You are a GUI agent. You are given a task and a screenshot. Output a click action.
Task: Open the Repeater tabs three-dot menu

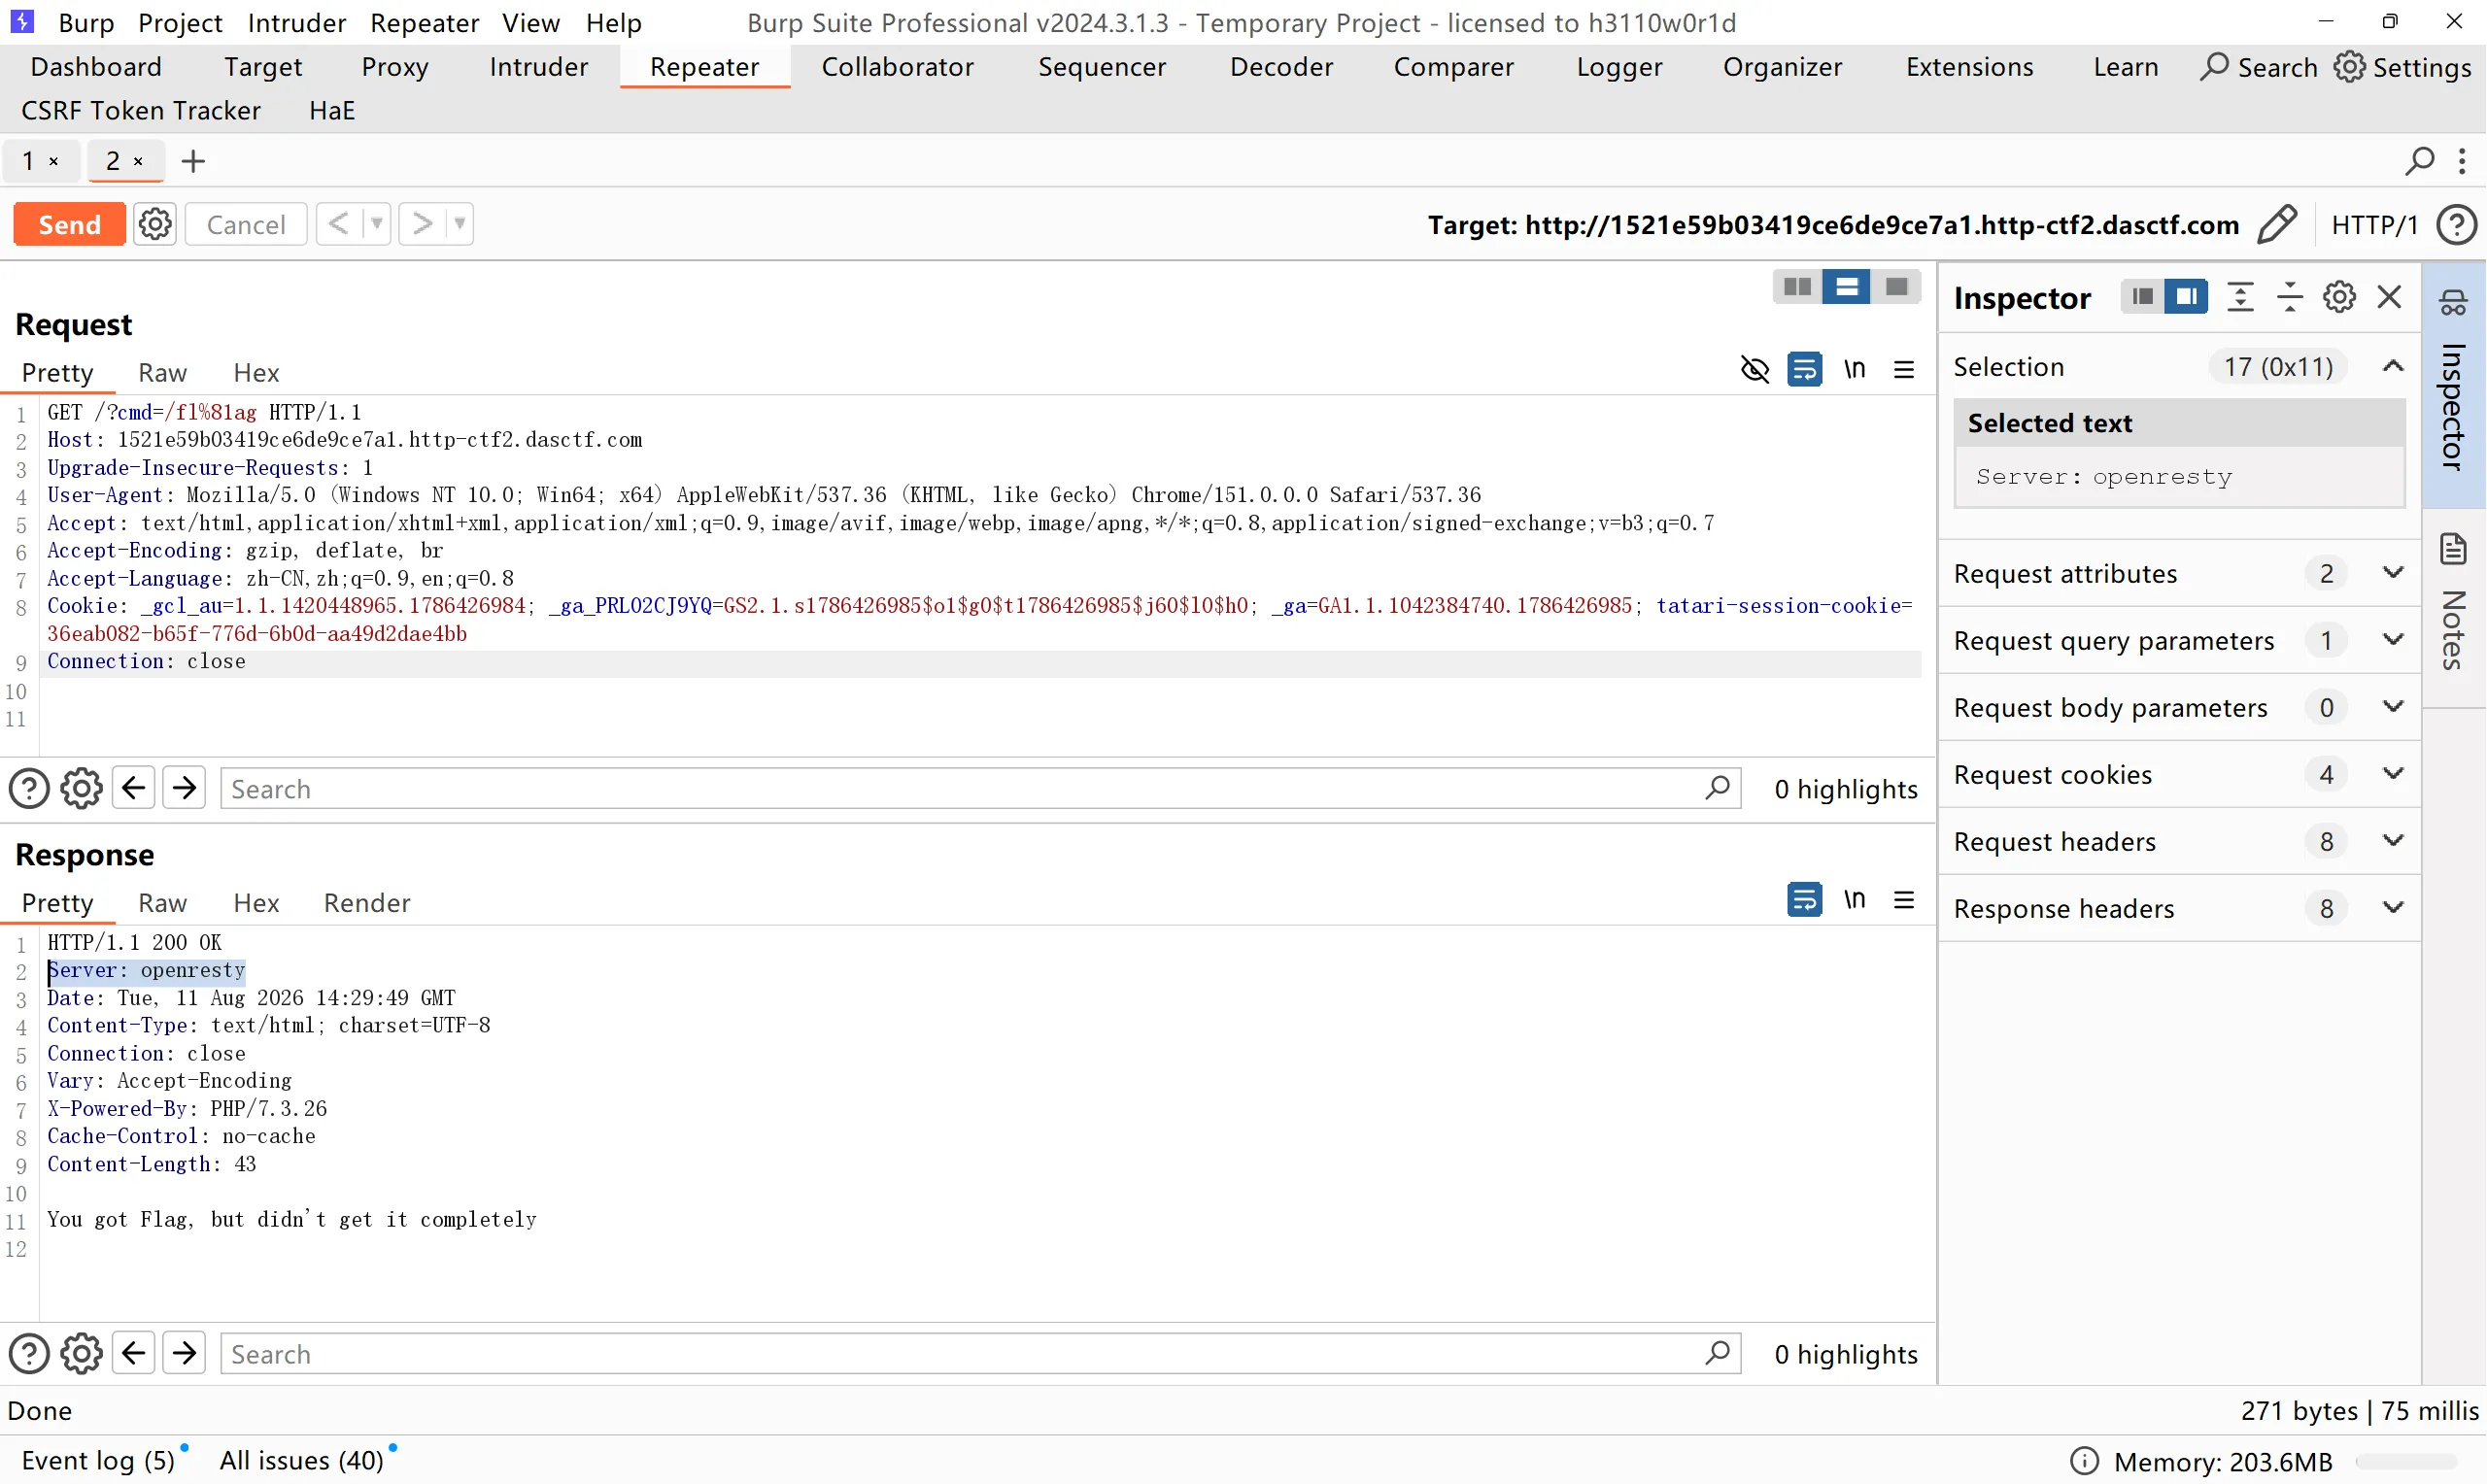[2462, 160]
